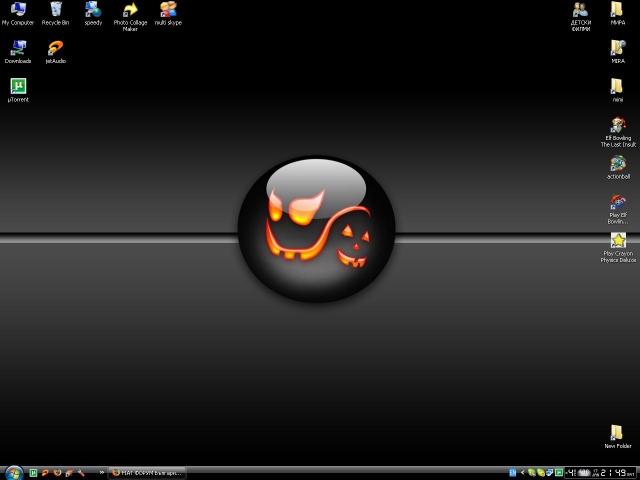The image size is (640, 480).
Task: Launch Elf Bowling The Last Insult
Action: click(x=617, y=126)
